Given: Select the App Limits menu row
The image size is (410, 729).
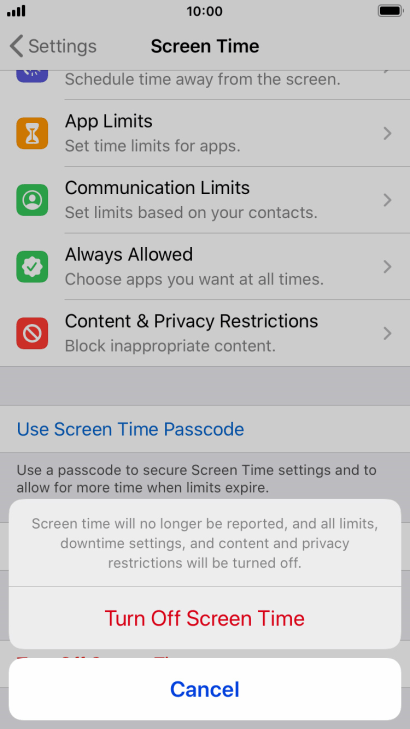Looking at the screenshot, I should click(205, 133).
